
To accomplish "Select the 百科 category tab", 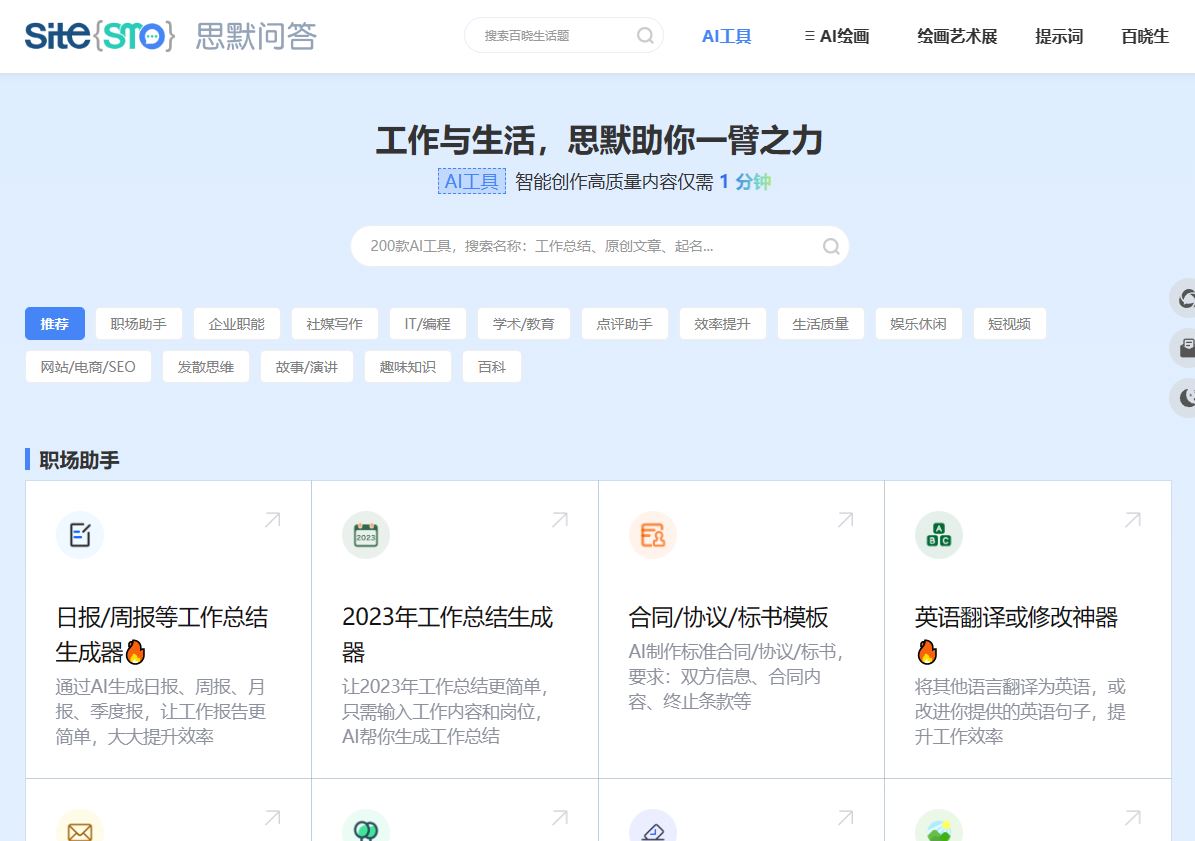I will (492, 366).
